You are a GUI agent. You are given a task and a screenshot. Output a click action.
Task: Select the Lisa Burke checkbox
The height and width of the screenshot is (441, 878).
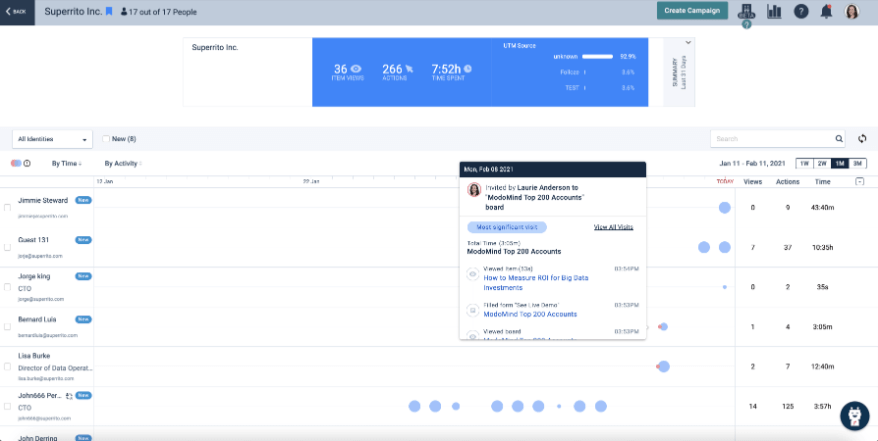[x=7, y=367]
